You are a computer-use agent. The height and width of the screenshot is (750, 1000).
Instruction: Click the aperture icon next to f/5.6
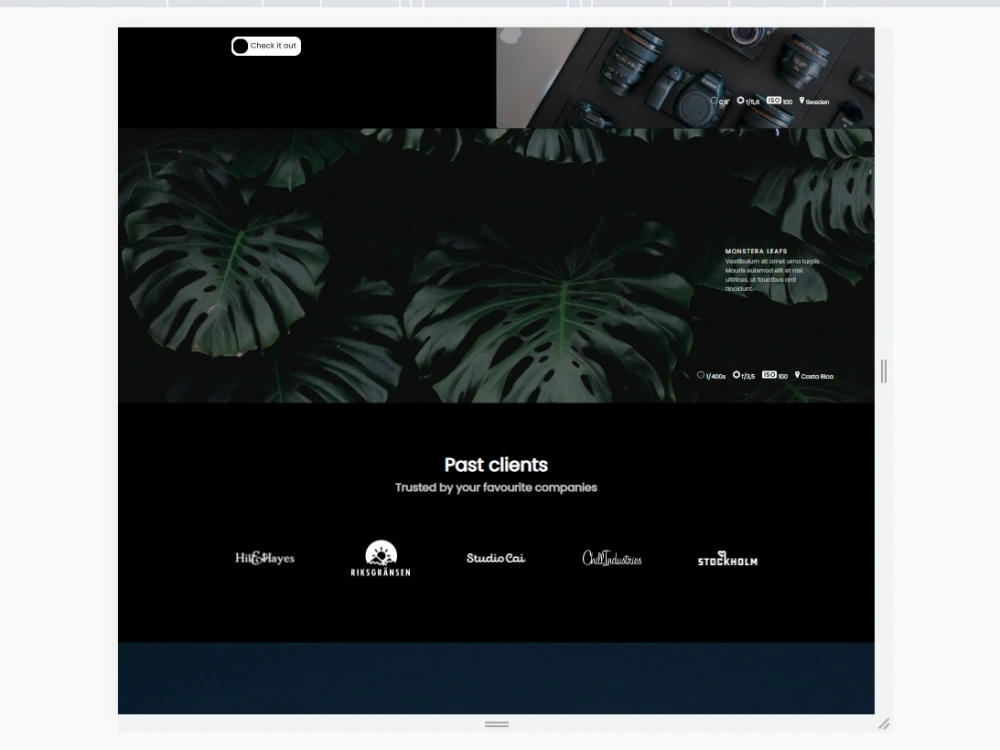[740, 101]
